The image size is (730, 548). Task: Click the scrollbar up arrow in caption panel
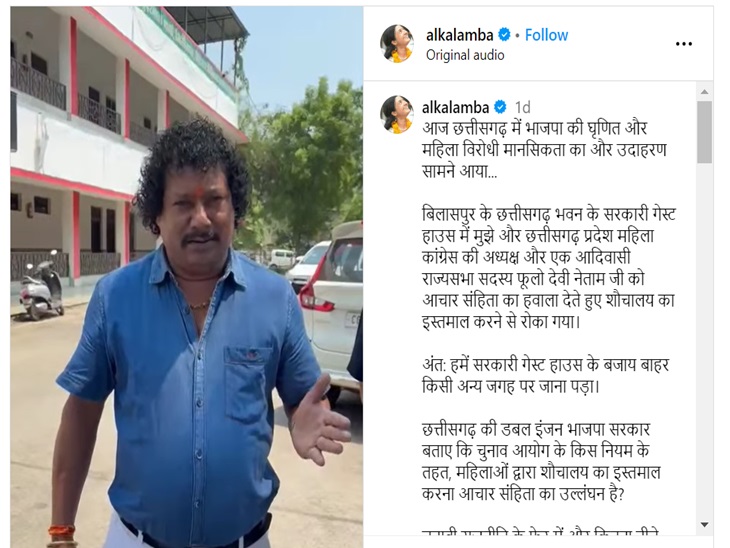tap(704, 92)
